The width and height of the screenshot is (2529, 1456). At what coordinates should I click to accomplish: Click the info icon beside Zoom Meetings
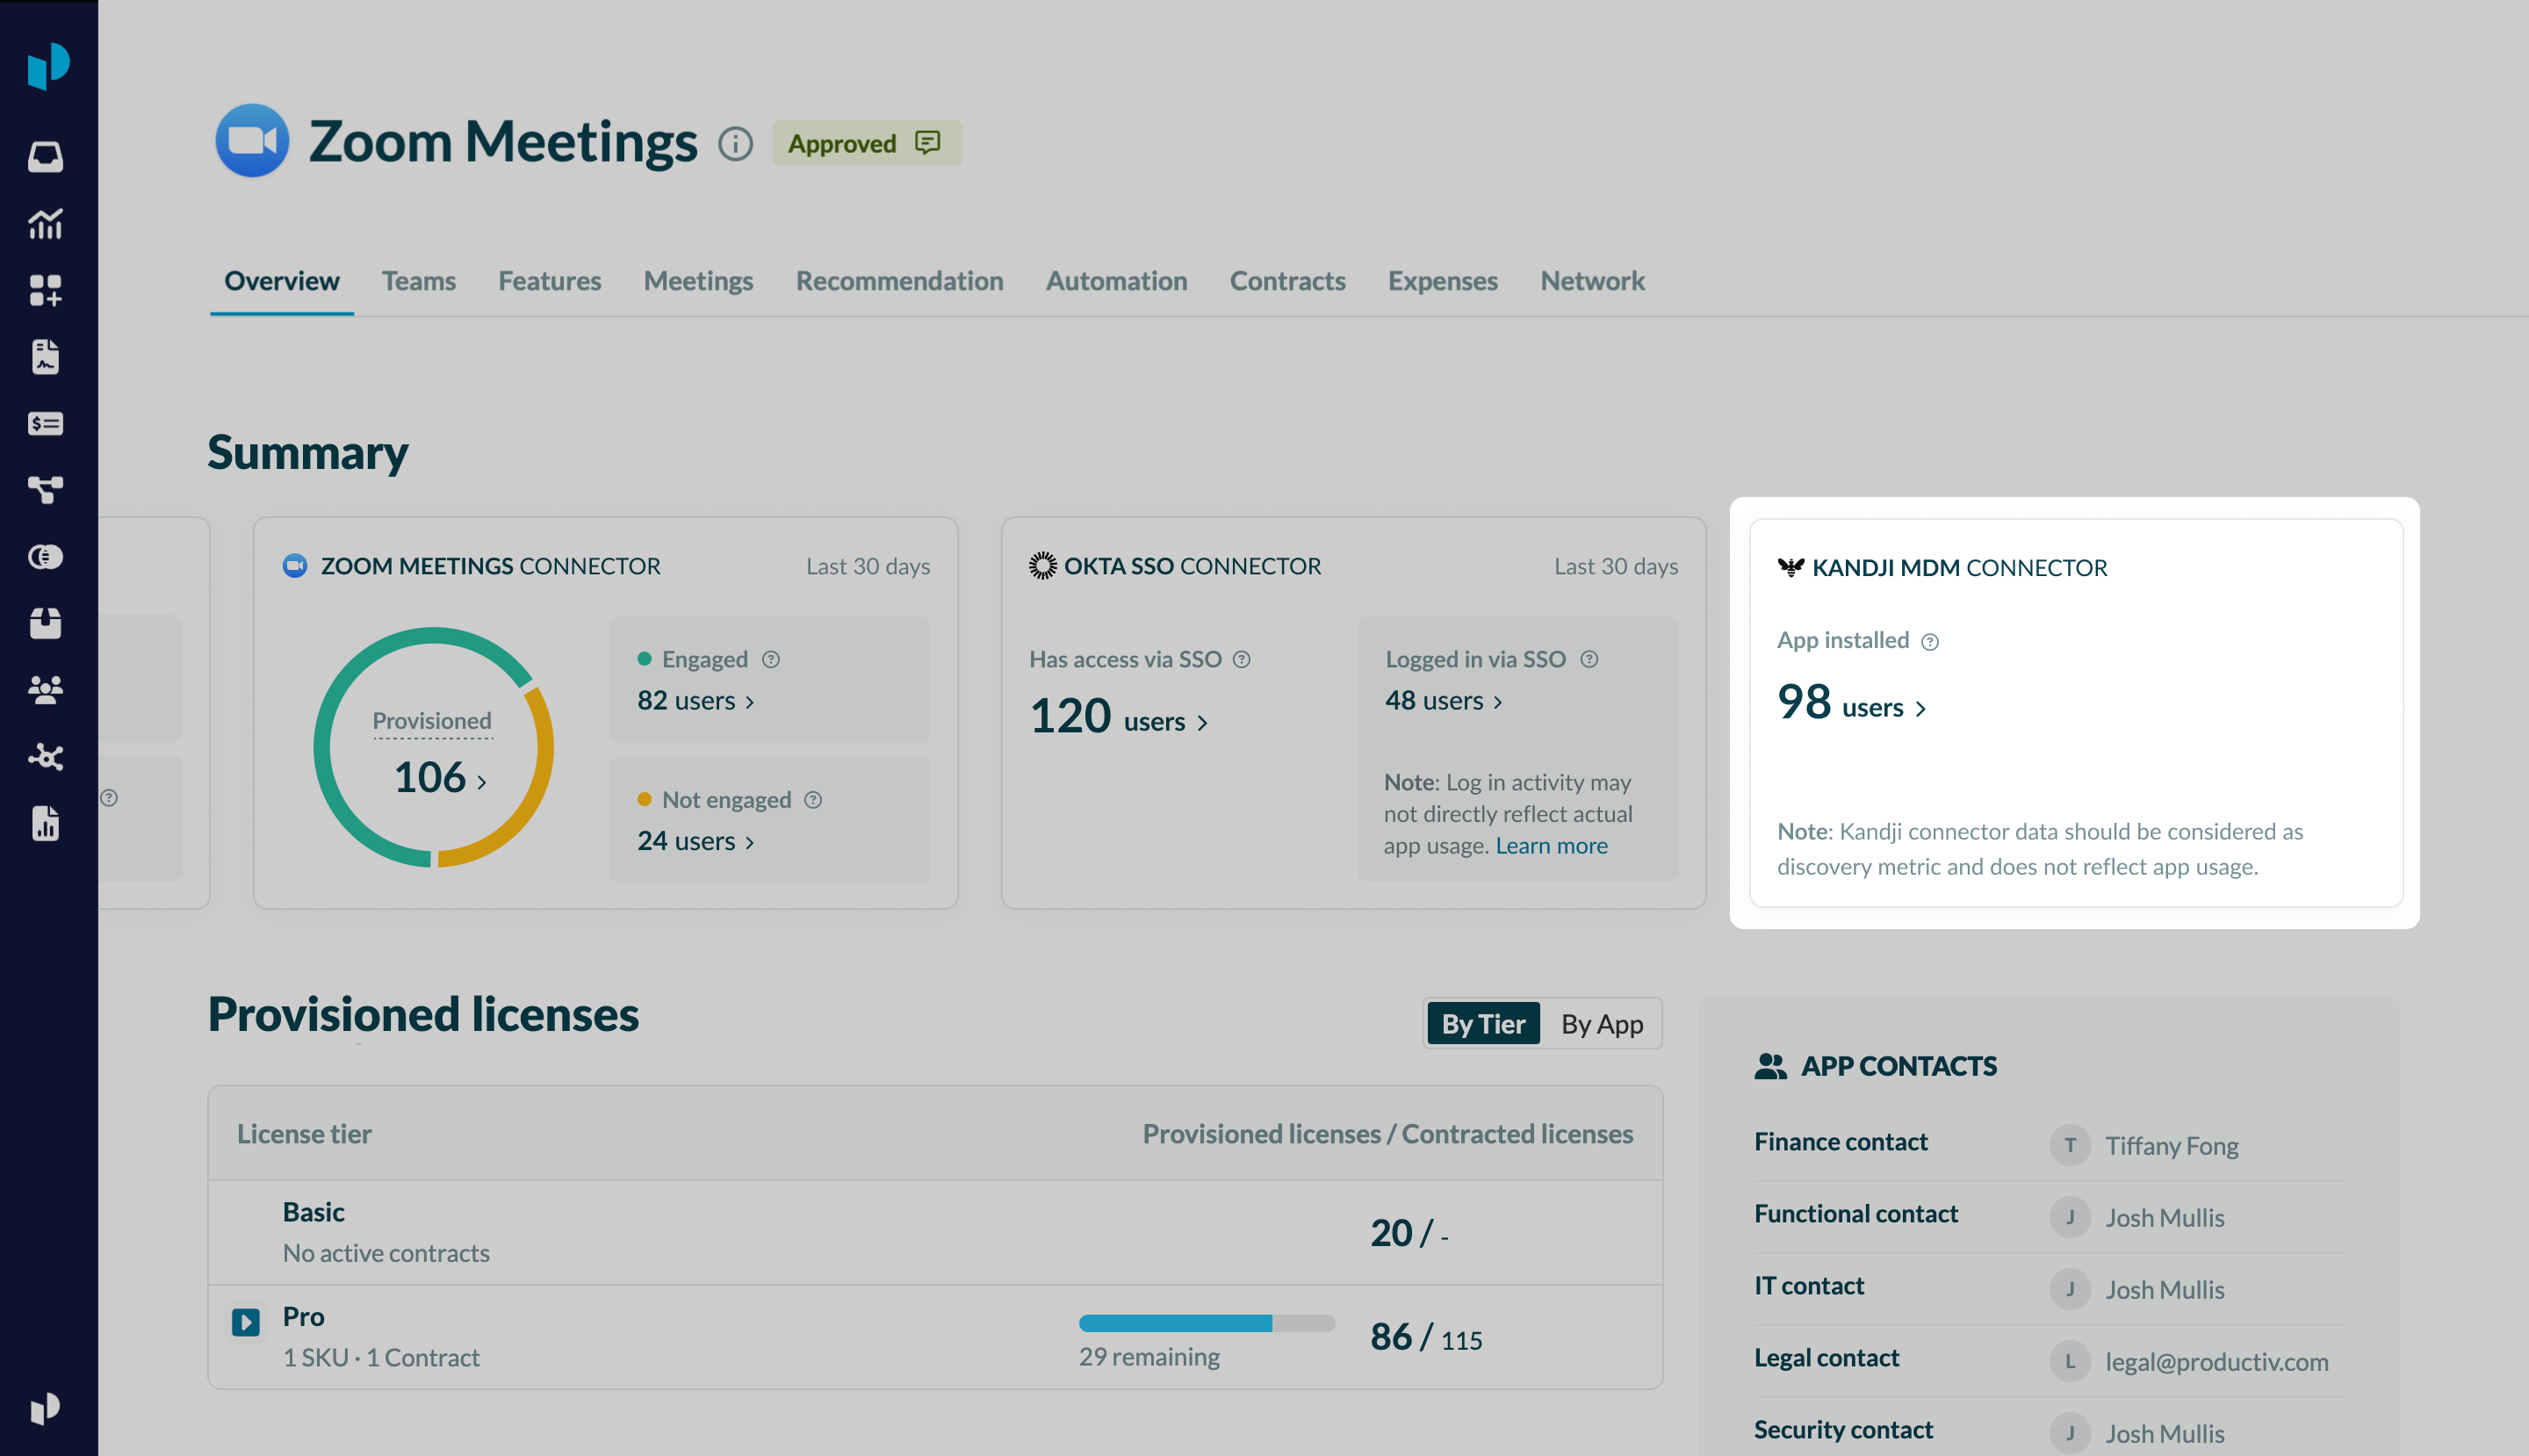point(735,144)
